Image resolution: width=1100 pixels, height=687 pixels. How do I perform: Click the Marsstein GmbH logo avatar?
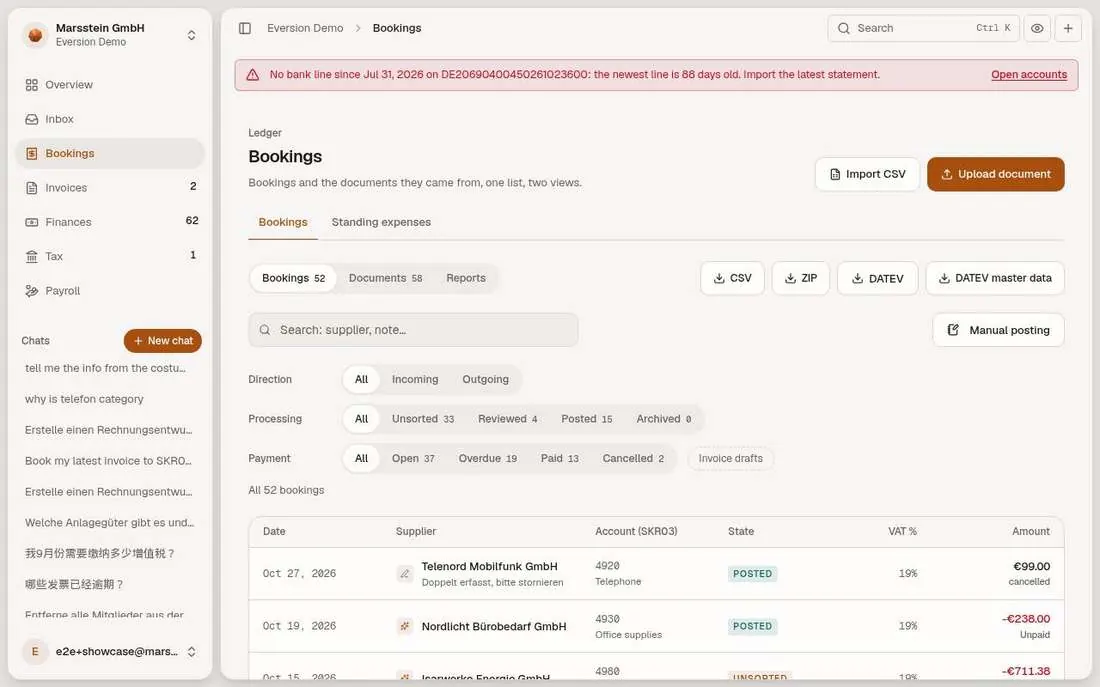35,34
